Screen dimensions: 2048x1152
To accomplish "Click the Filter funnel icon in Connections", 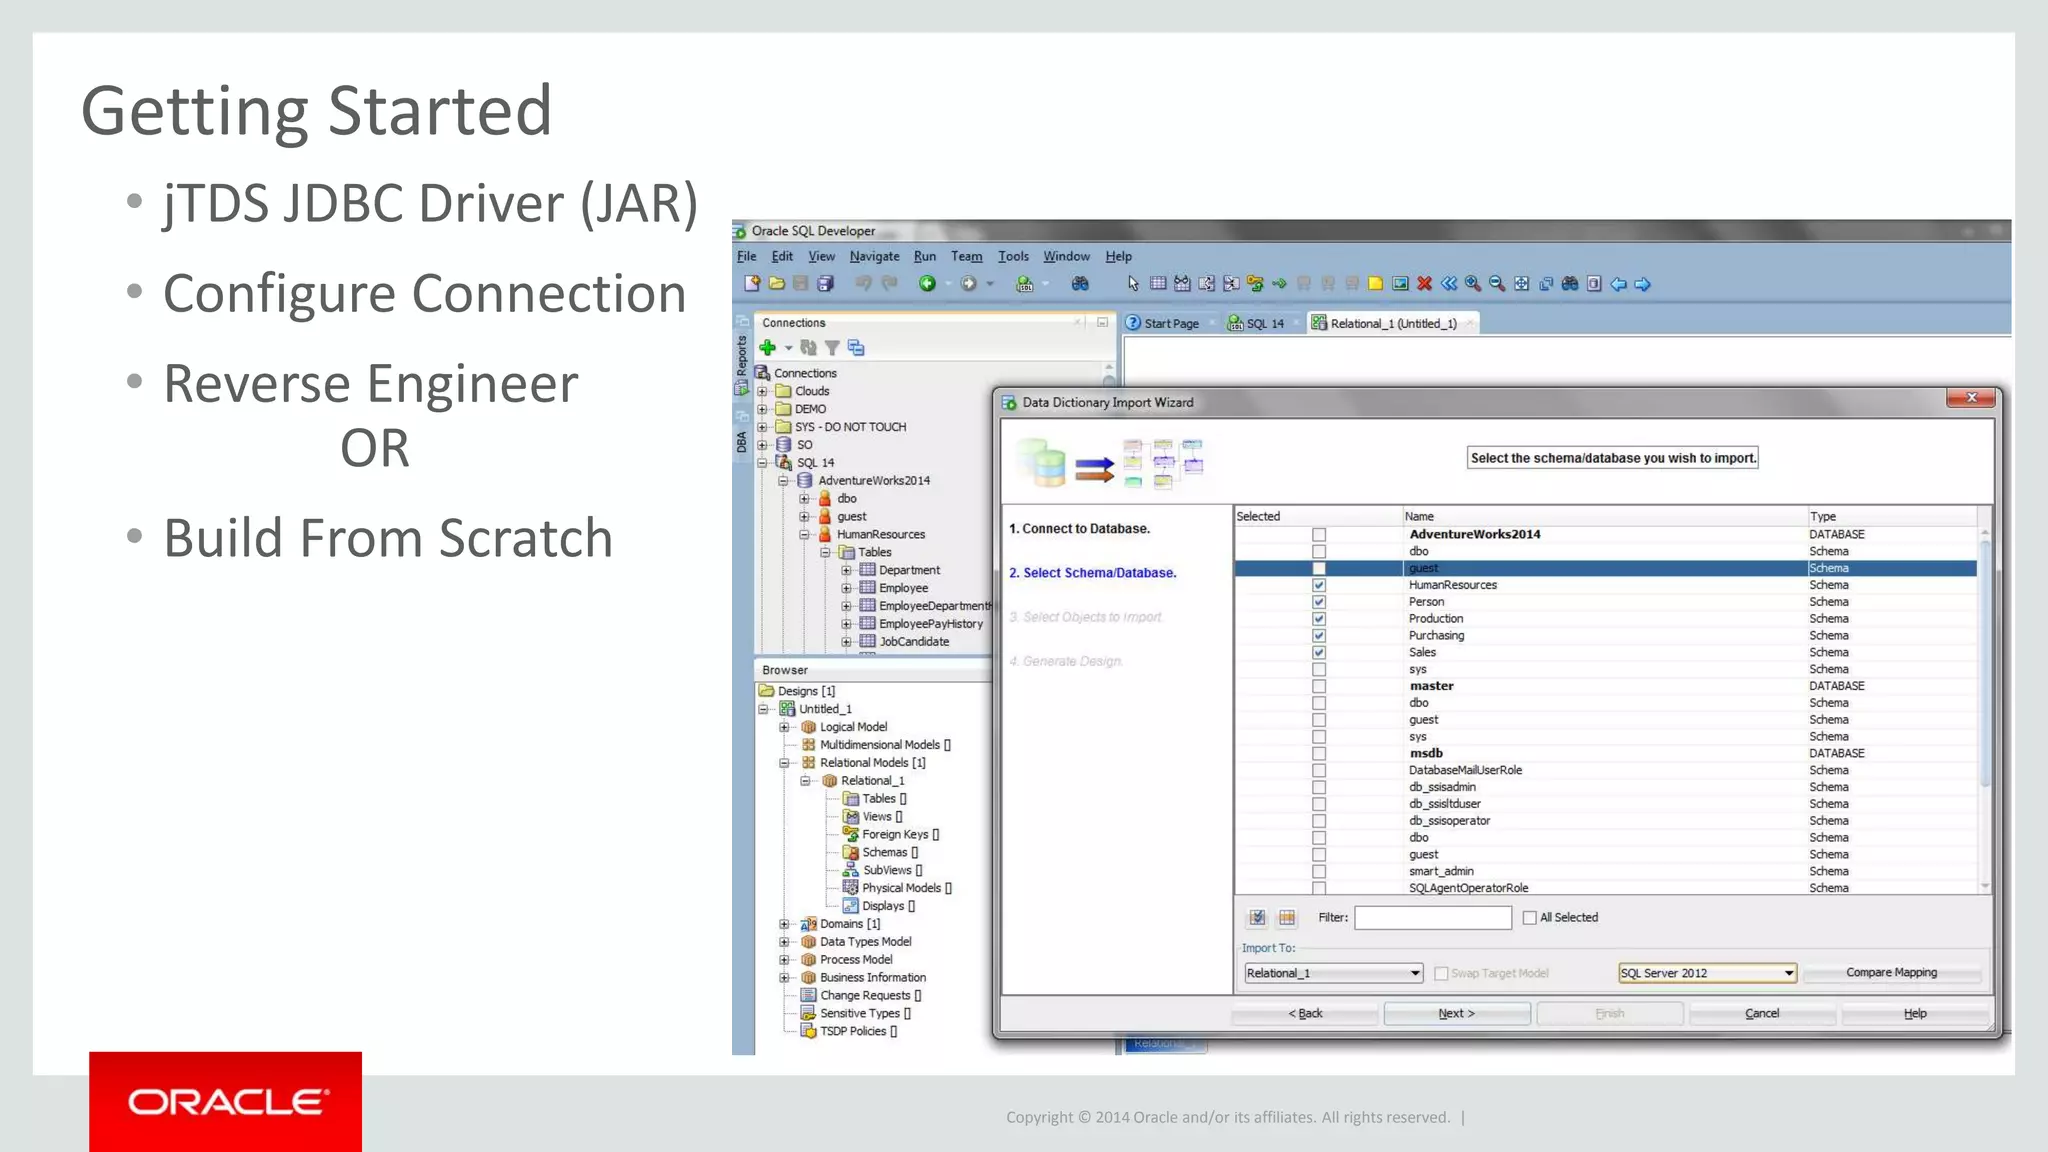I will point(832,348).
